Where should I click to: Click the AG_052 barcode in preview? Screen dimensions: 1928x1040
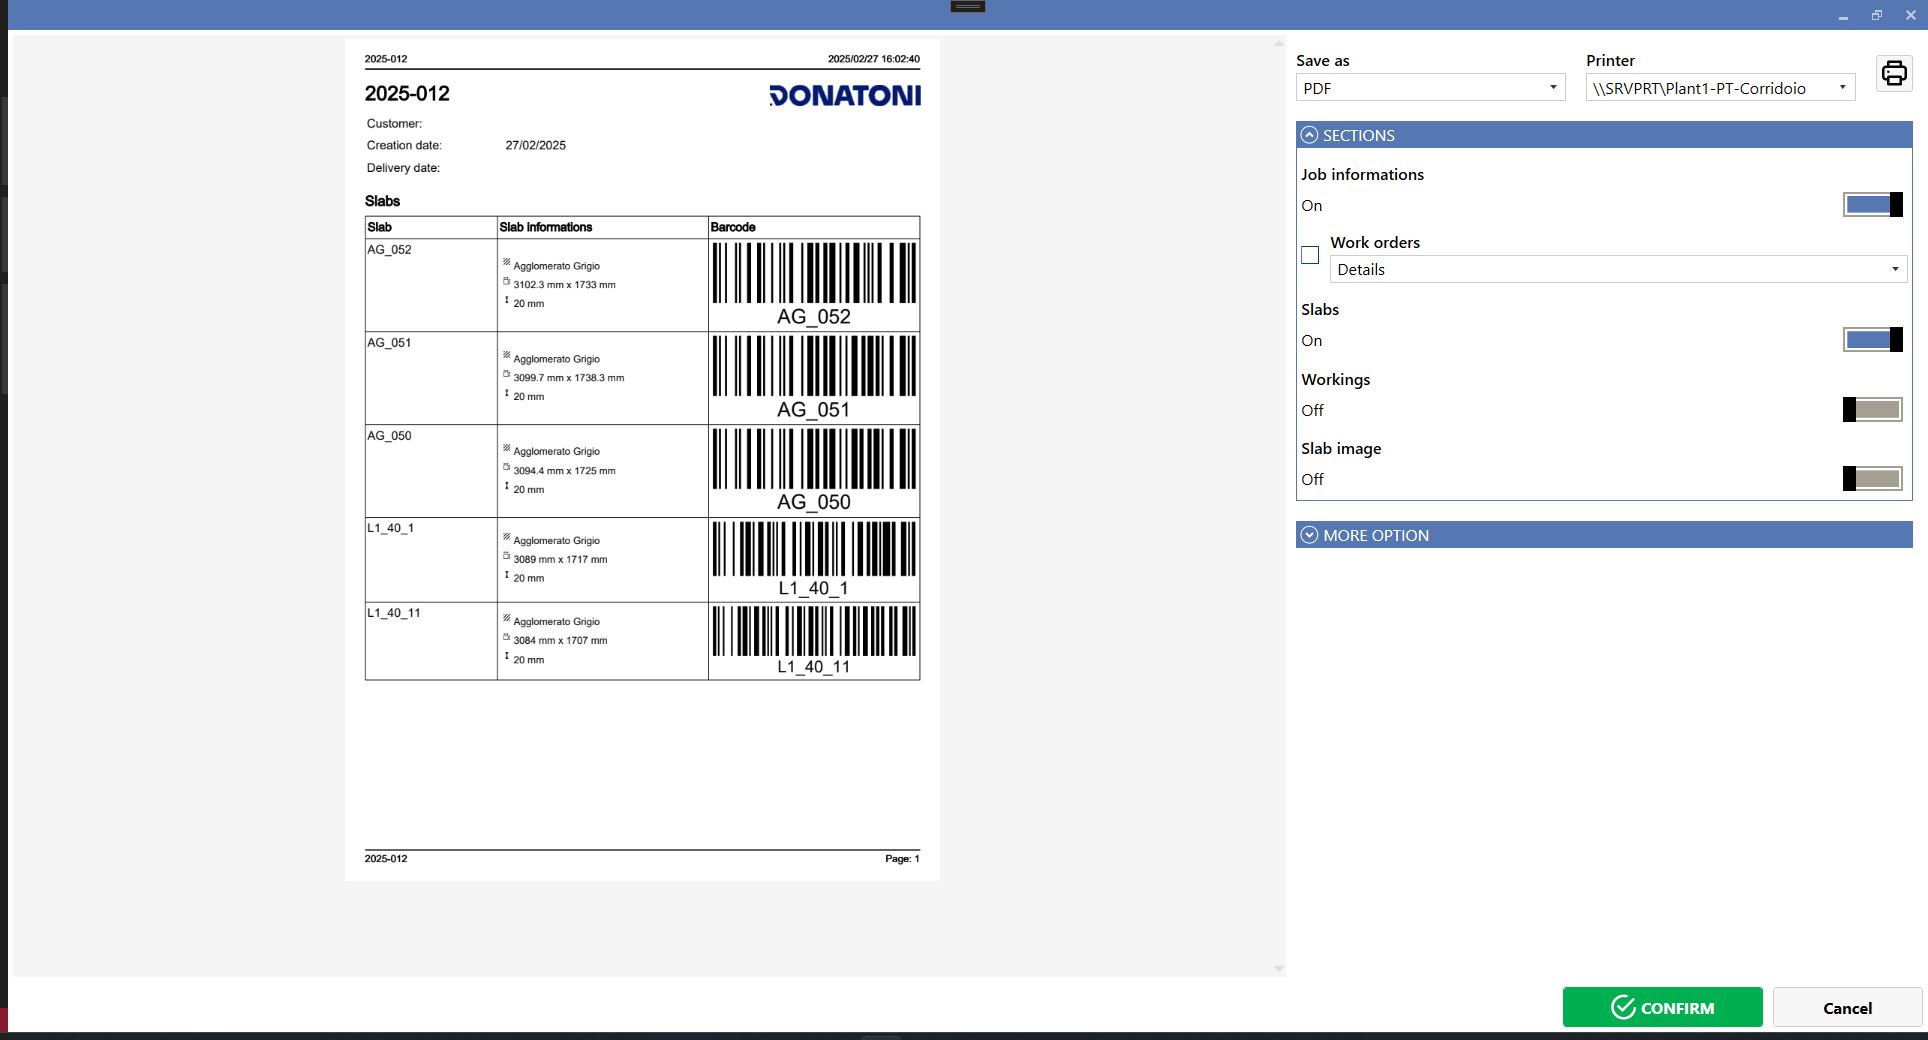tap(814, 285)
